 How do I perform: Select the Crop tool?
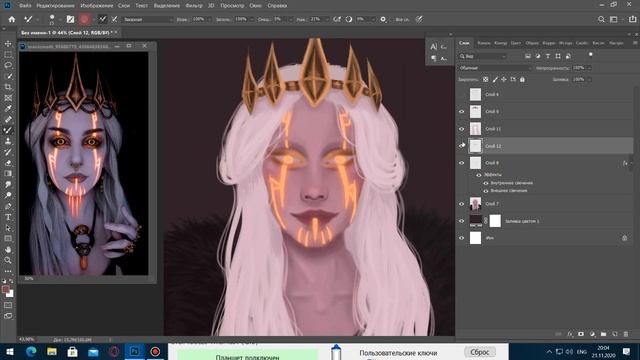coord(8,87)
